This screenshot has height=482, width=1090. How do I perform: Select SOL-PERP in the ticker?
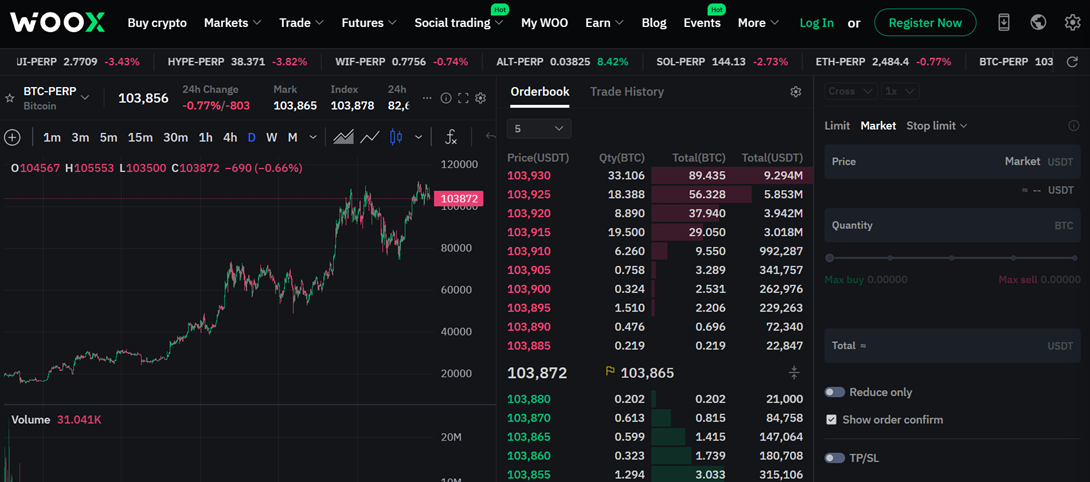point(722,62)
